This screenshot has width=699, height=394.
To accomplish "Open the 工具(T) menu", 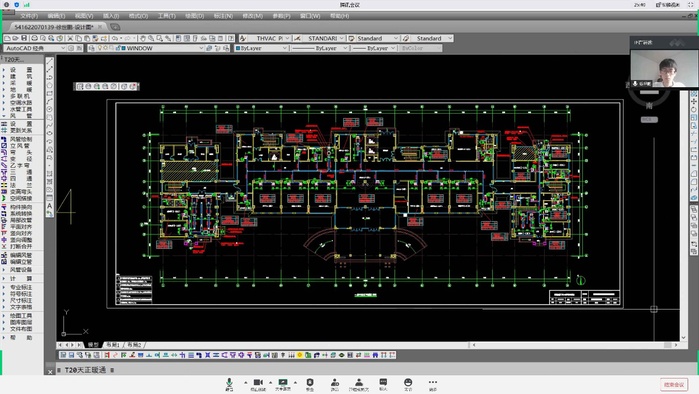I will coord(167,16).
